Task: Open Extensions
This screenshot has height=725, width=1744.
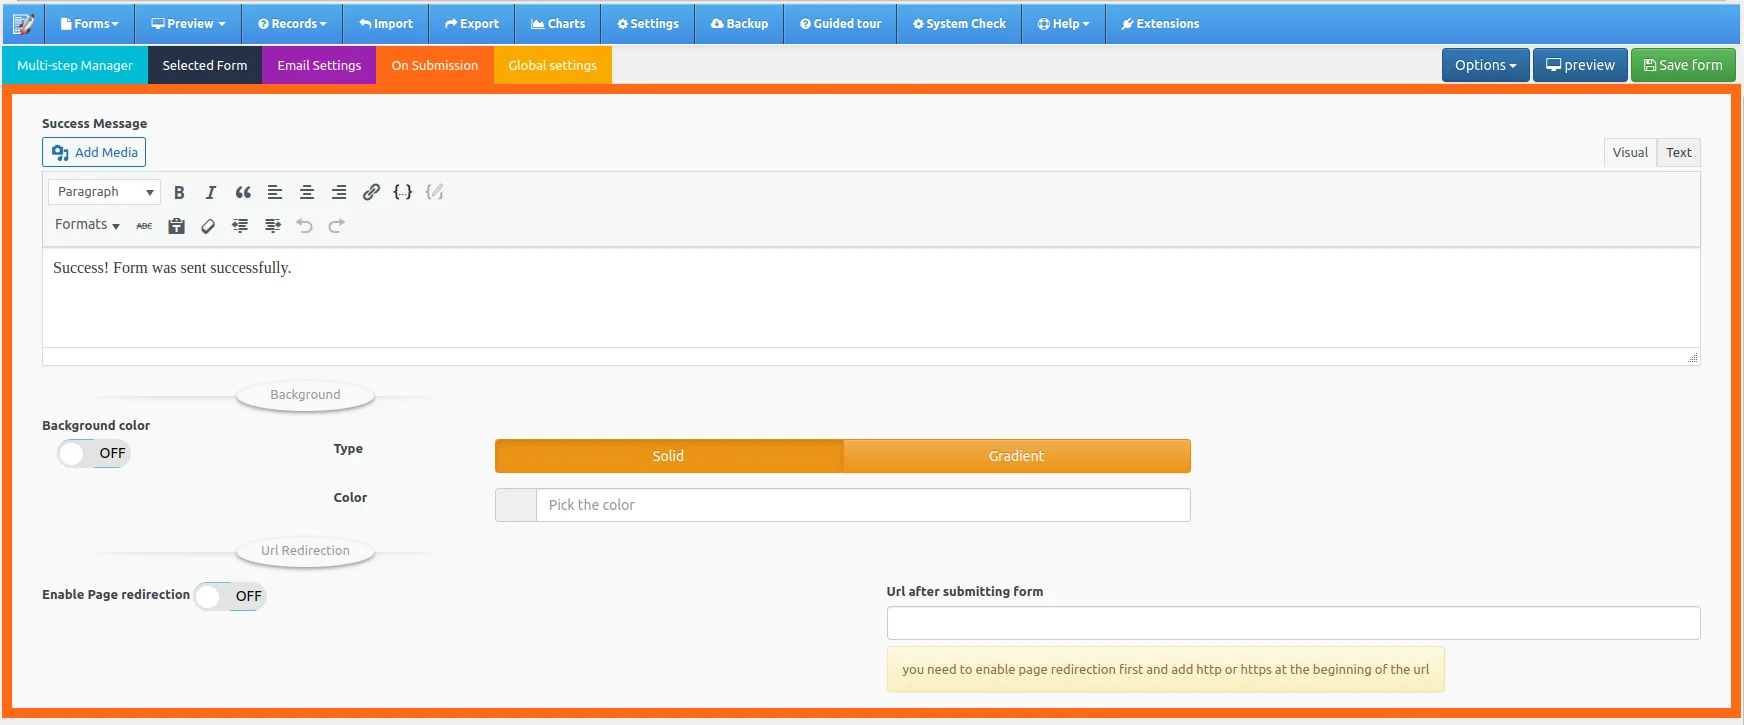Action: [x=1160, y=23]
